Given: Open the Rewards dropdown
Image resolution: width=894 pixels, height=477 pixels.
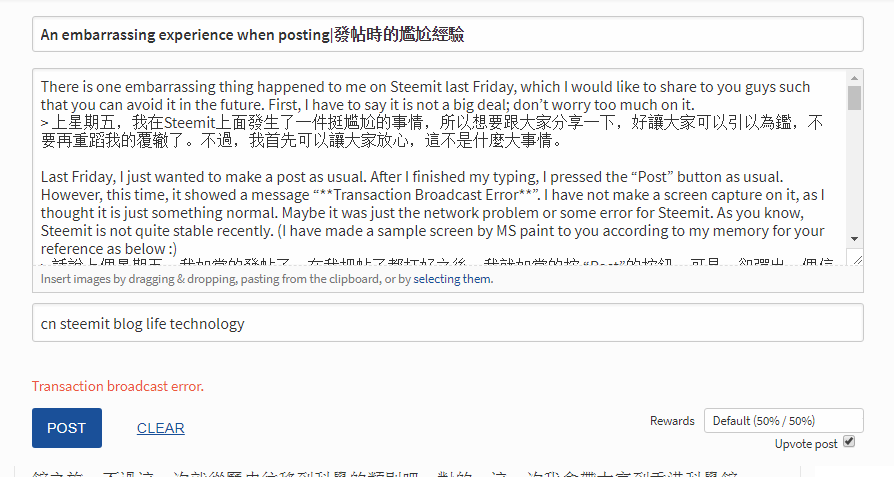Looking at the screenshot, I should tap(783, 421).
